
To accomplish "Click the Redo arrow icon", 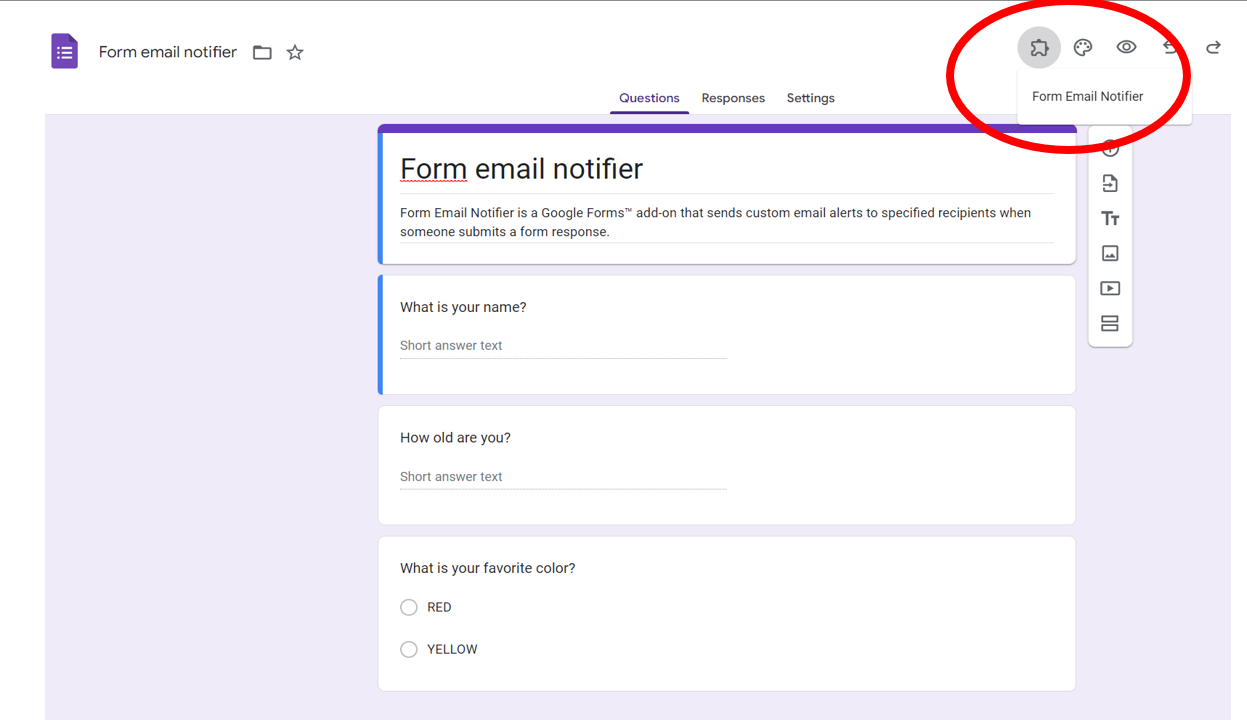I will (x=1213, y=47).
